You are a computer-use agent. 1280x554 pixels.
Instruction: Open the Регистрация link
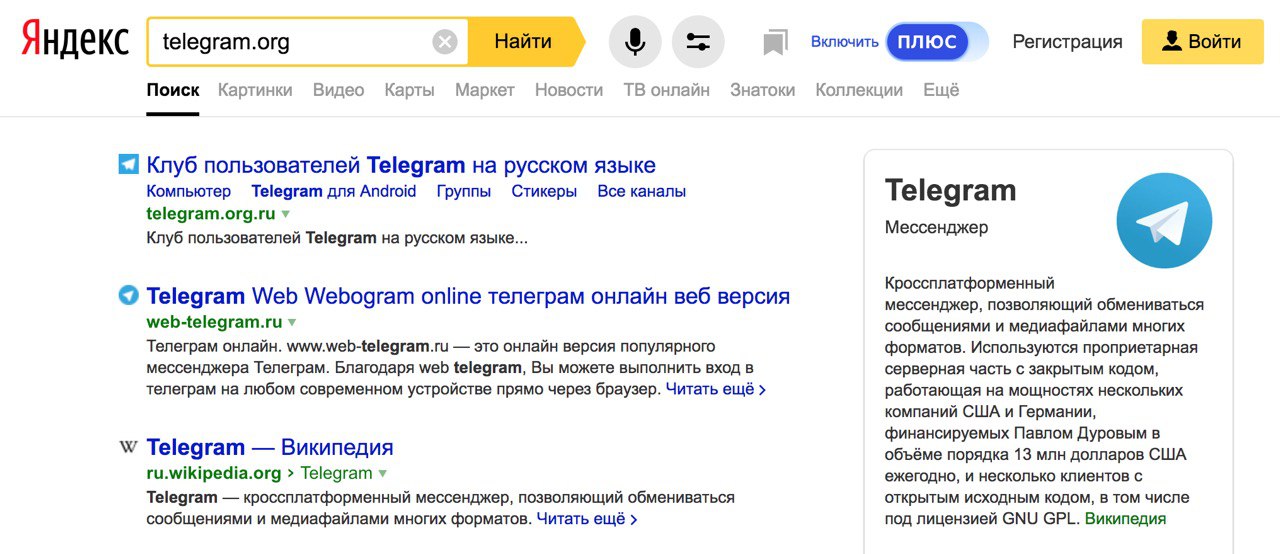coord(1067,42)
